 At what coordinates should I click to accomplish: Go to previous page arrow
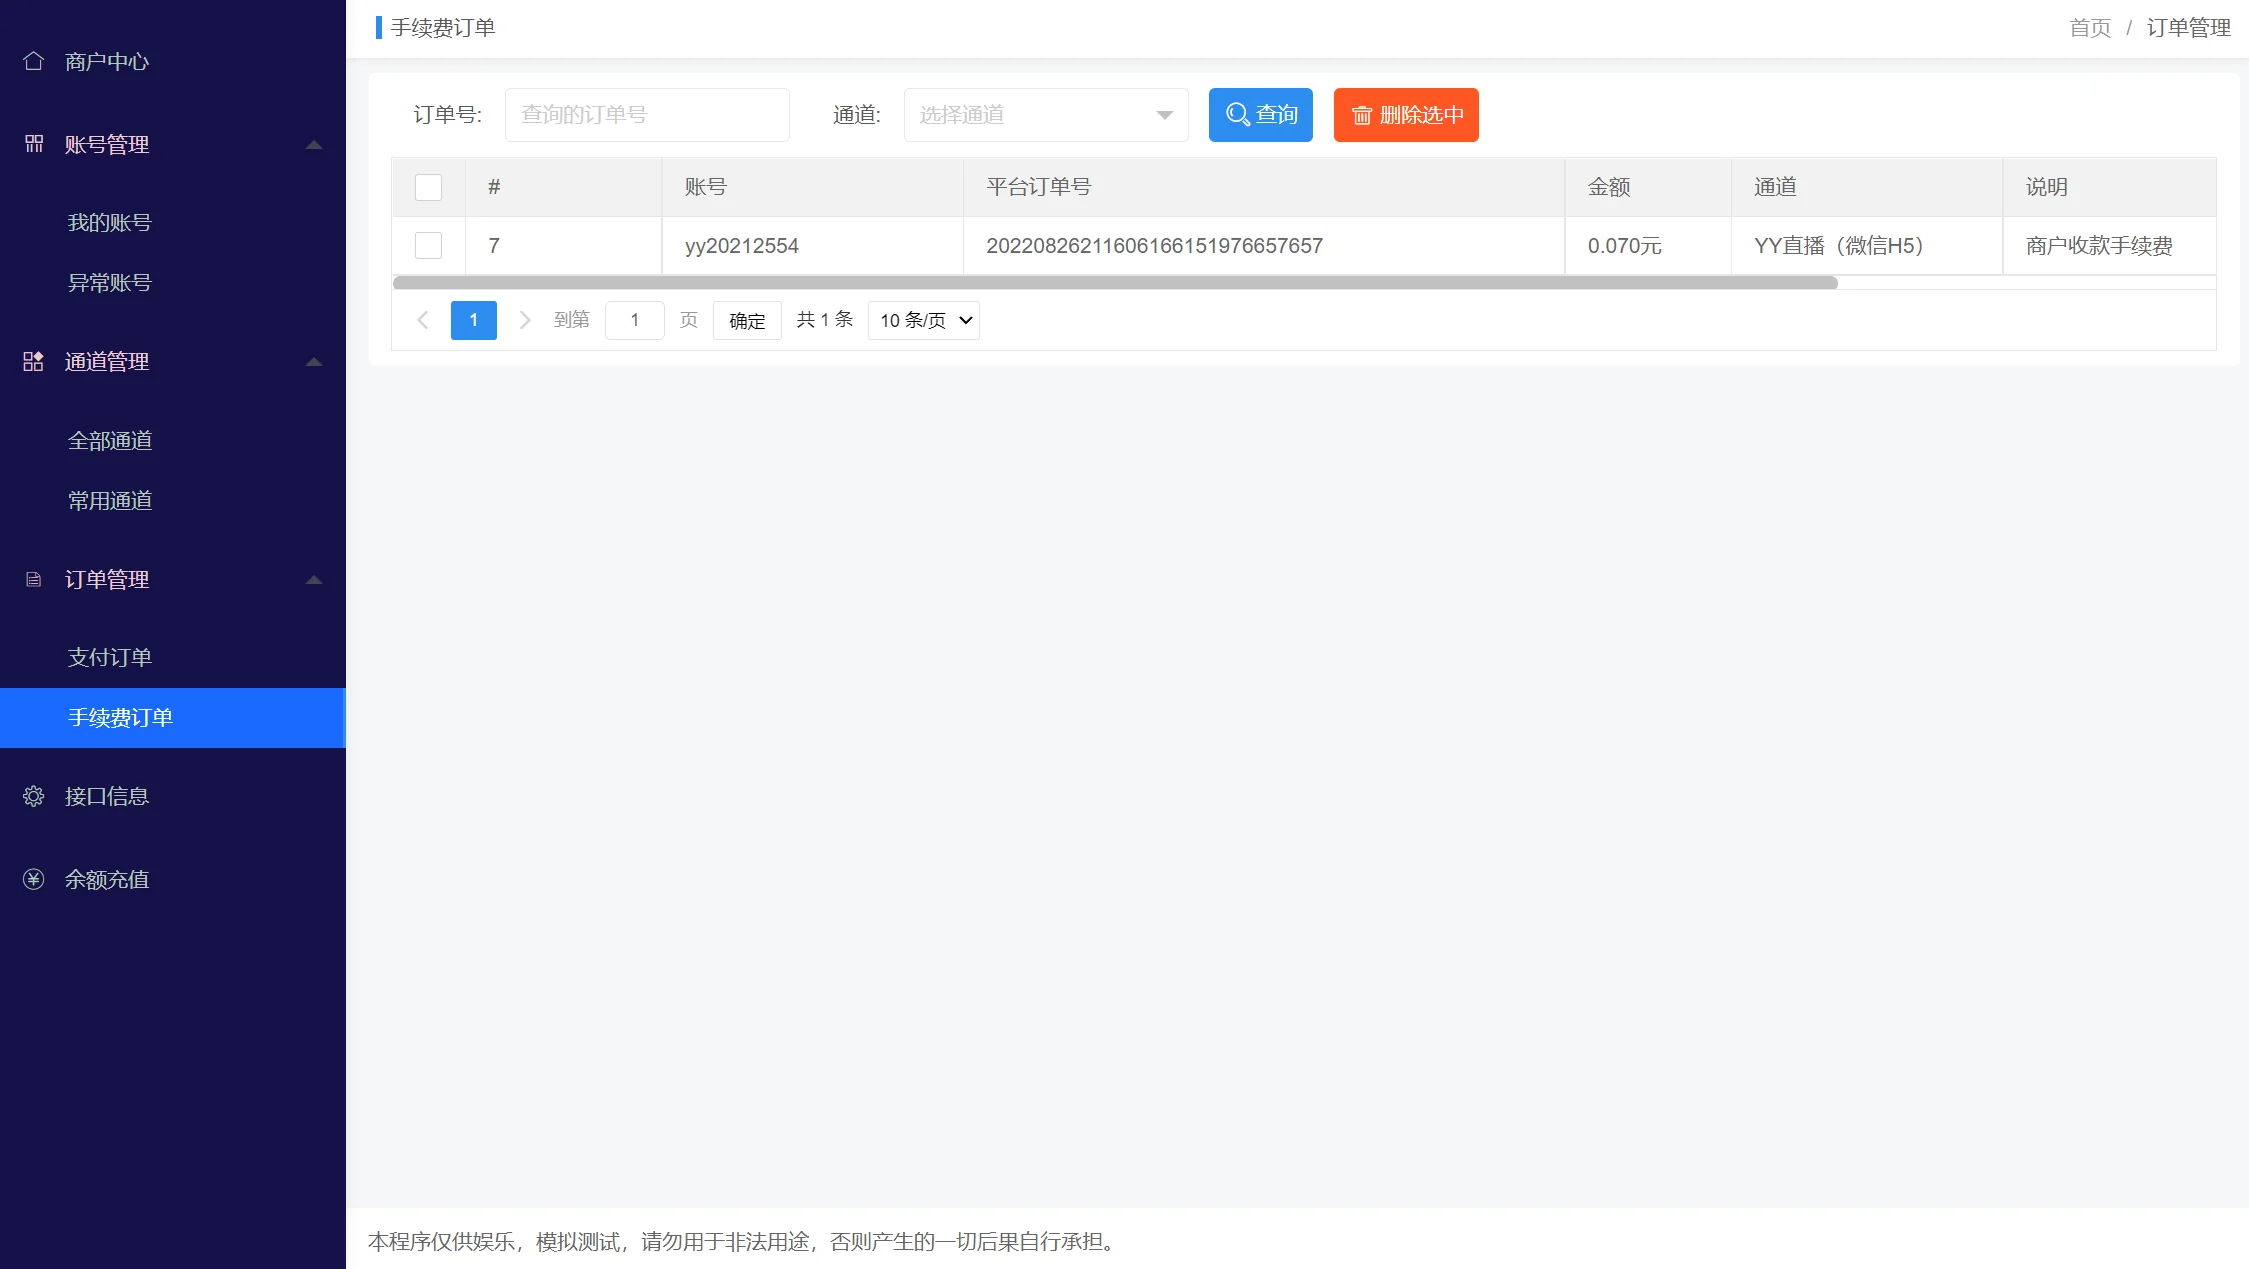[x=423, y=320]
